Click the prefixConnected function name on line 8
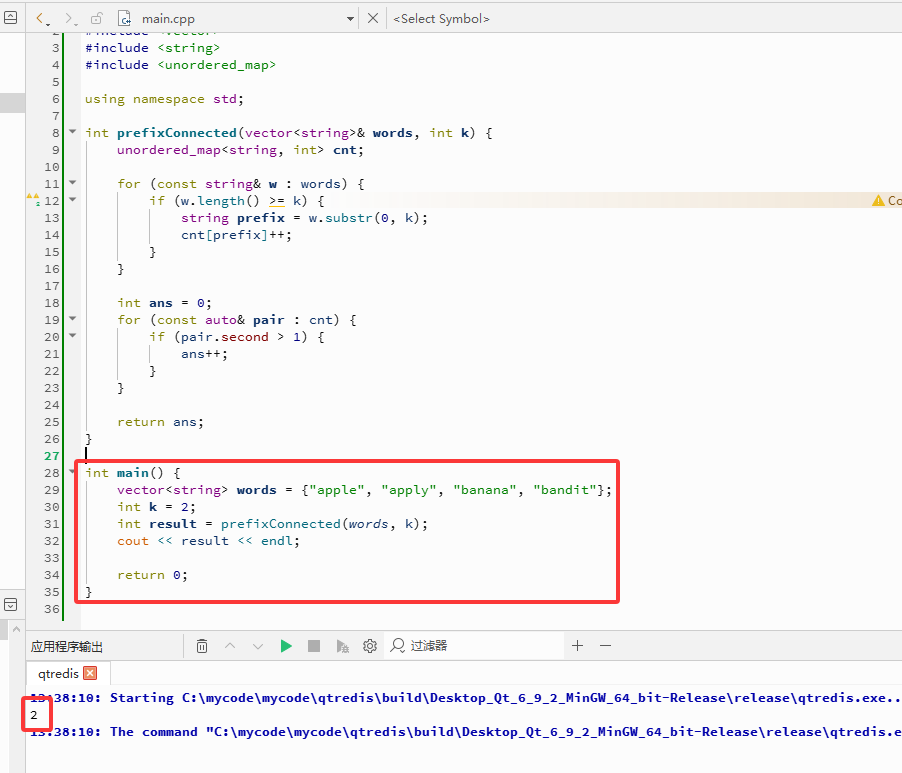Image resolution: width=902 pixels, height=773 pixels. (177, 133)
